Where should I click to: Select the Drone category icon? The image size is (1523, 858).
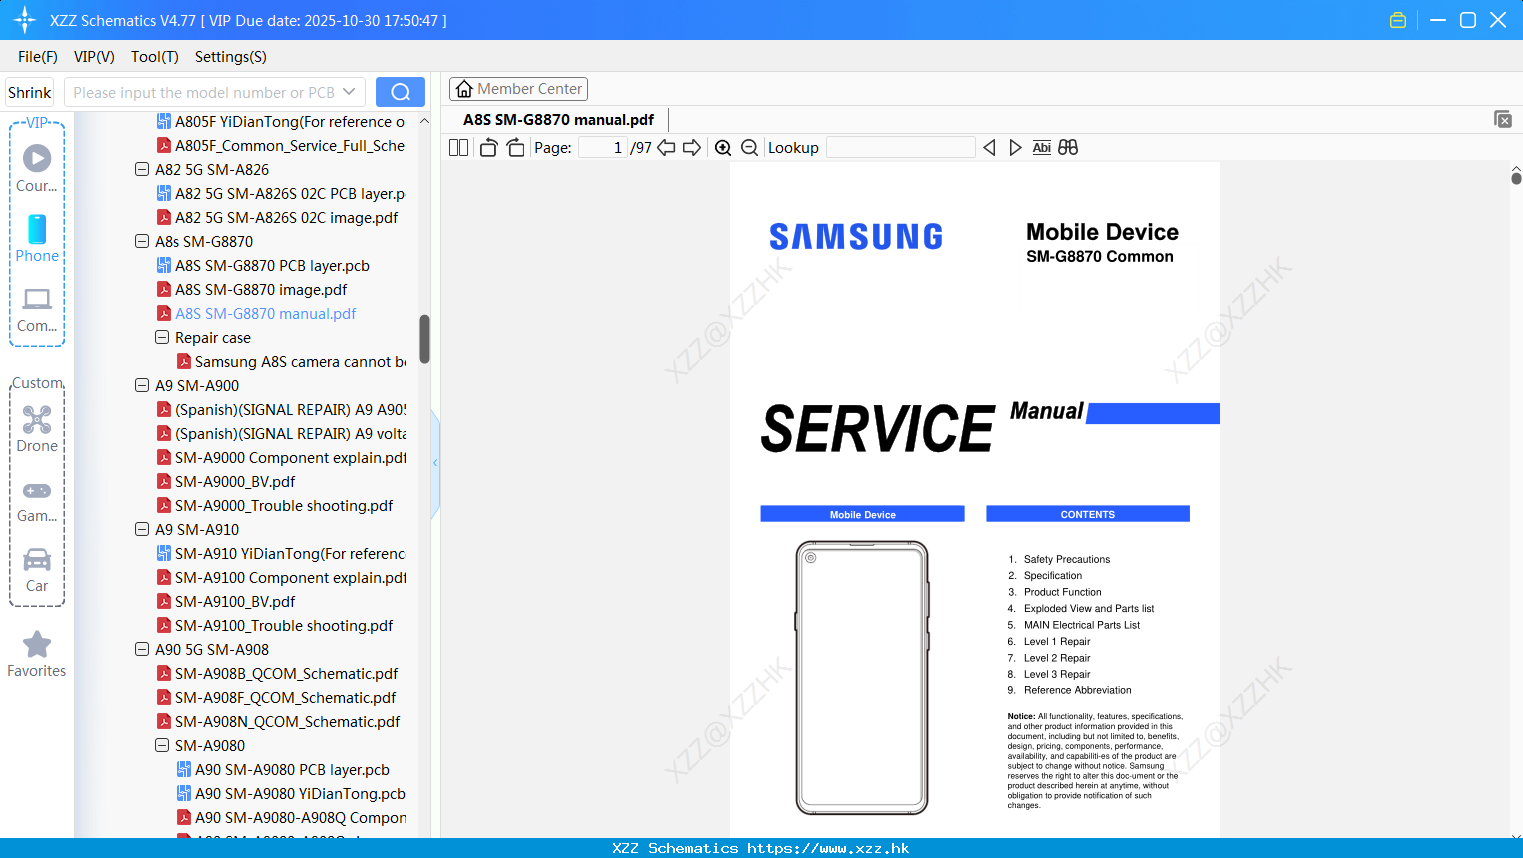click(37, 429)
